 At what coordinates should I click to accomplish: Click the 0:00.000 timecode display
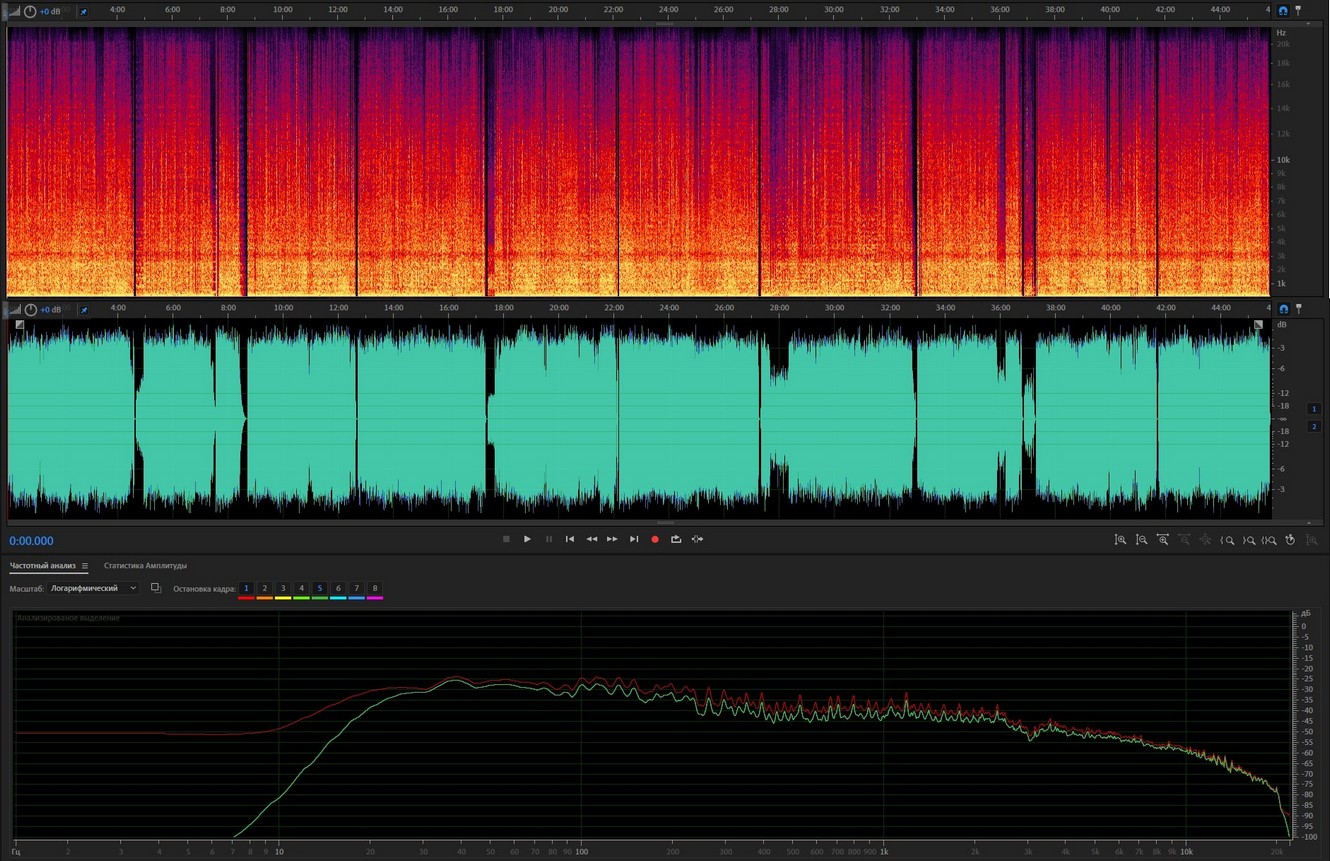pyautogui.click(x=32, y=541)
